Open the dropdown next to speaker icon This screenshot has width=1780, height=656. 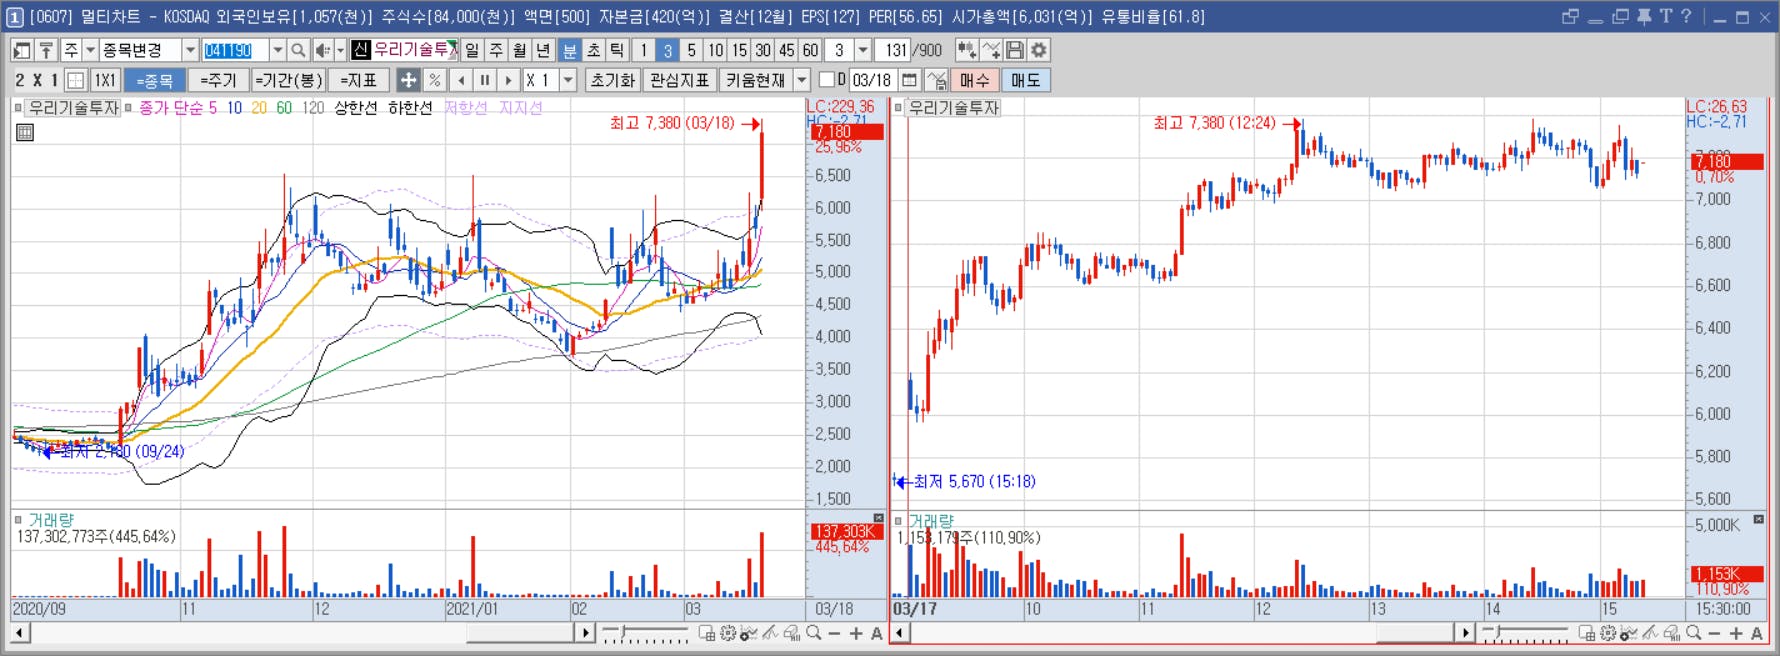[x=340, y=50]
